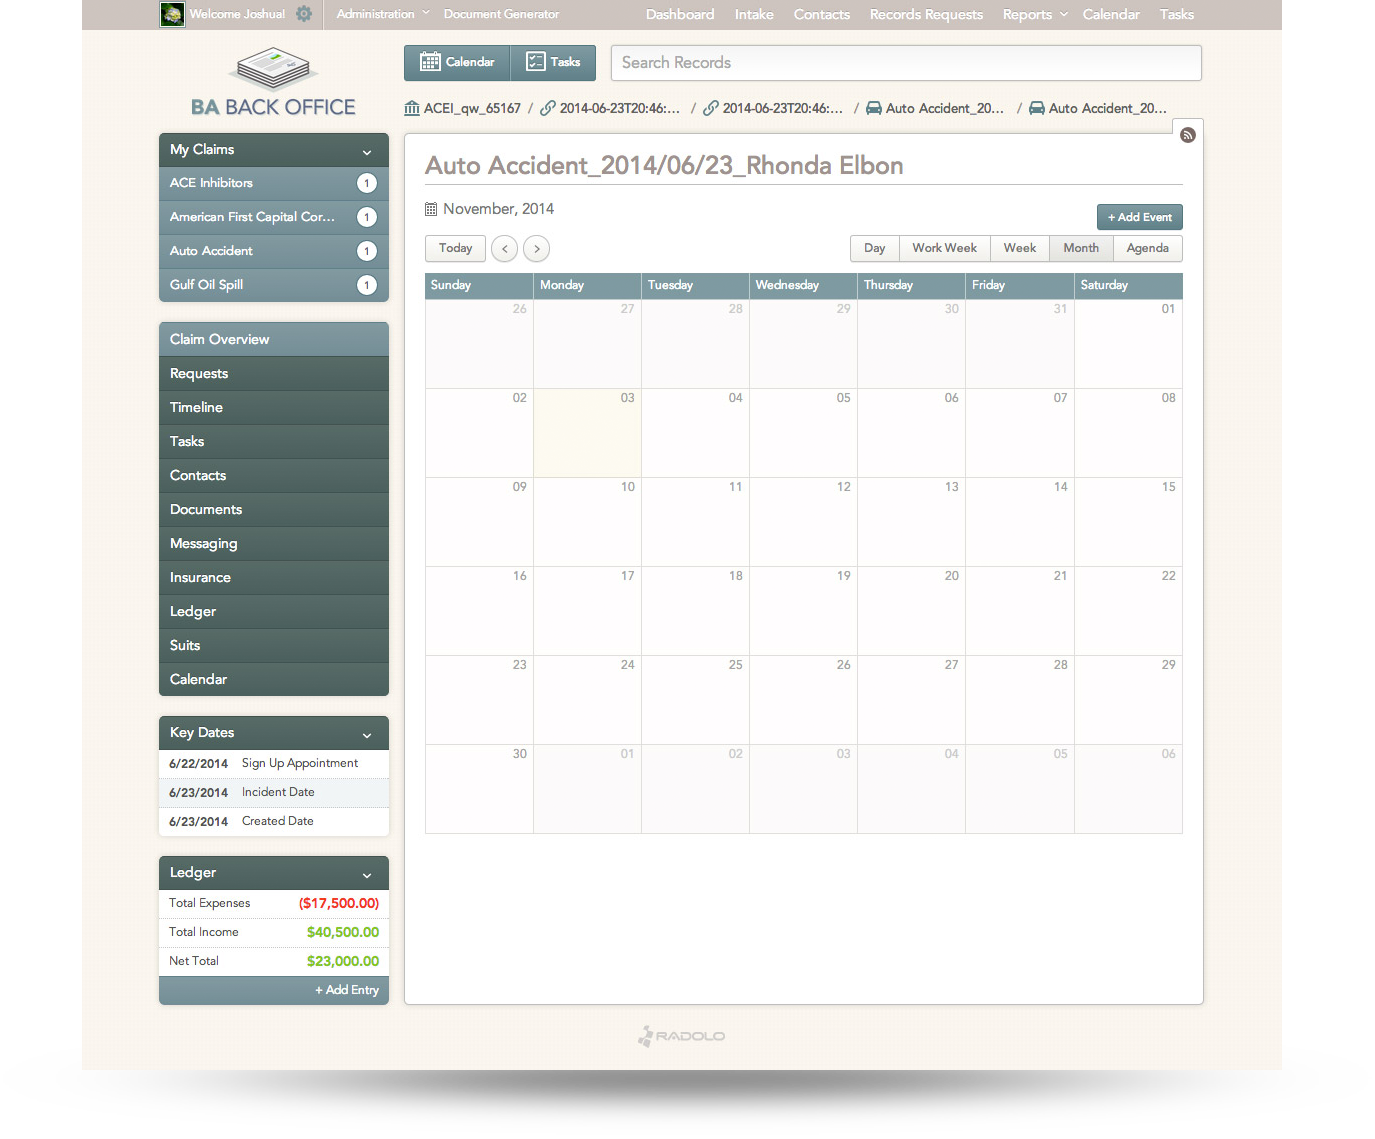Switch the calendar to Week view
The height and width of the screenshot is (1139, 1375).
pos(1019,248)
